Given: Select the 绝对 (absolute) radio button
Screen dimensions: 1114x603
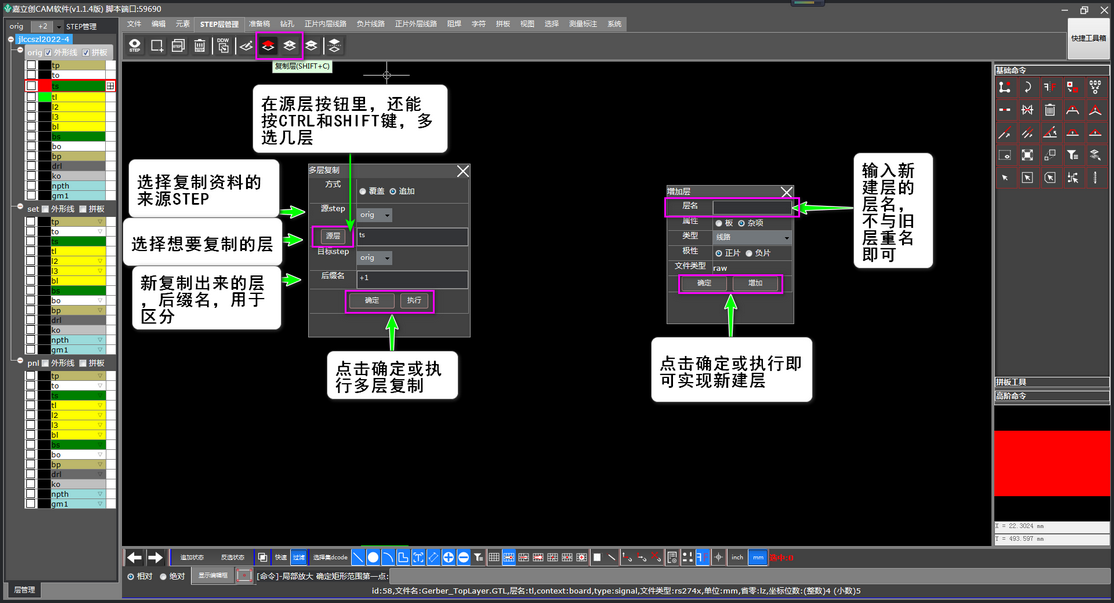Looking at the screenshot, I should 163,577.
